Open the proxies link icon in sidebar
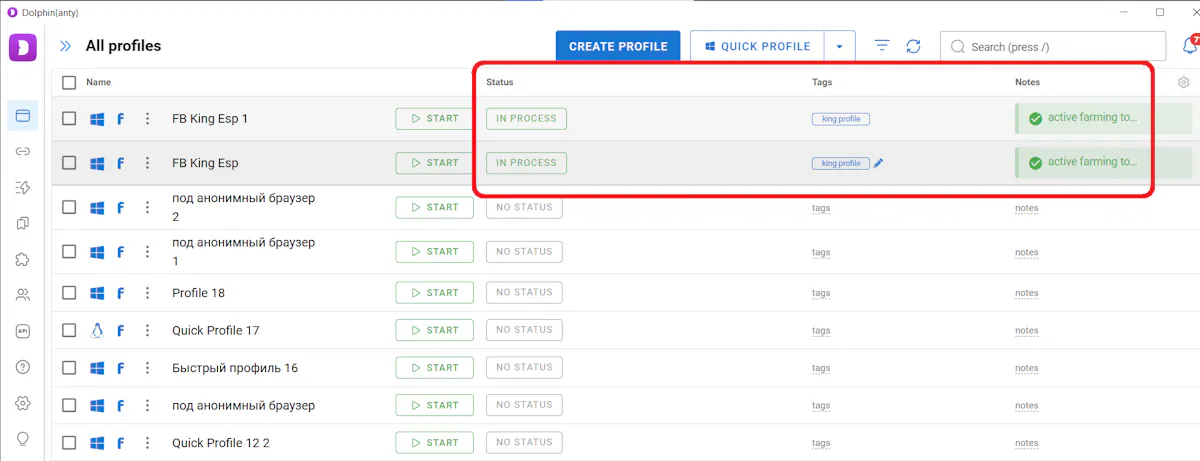 click(x=22, y=151)
